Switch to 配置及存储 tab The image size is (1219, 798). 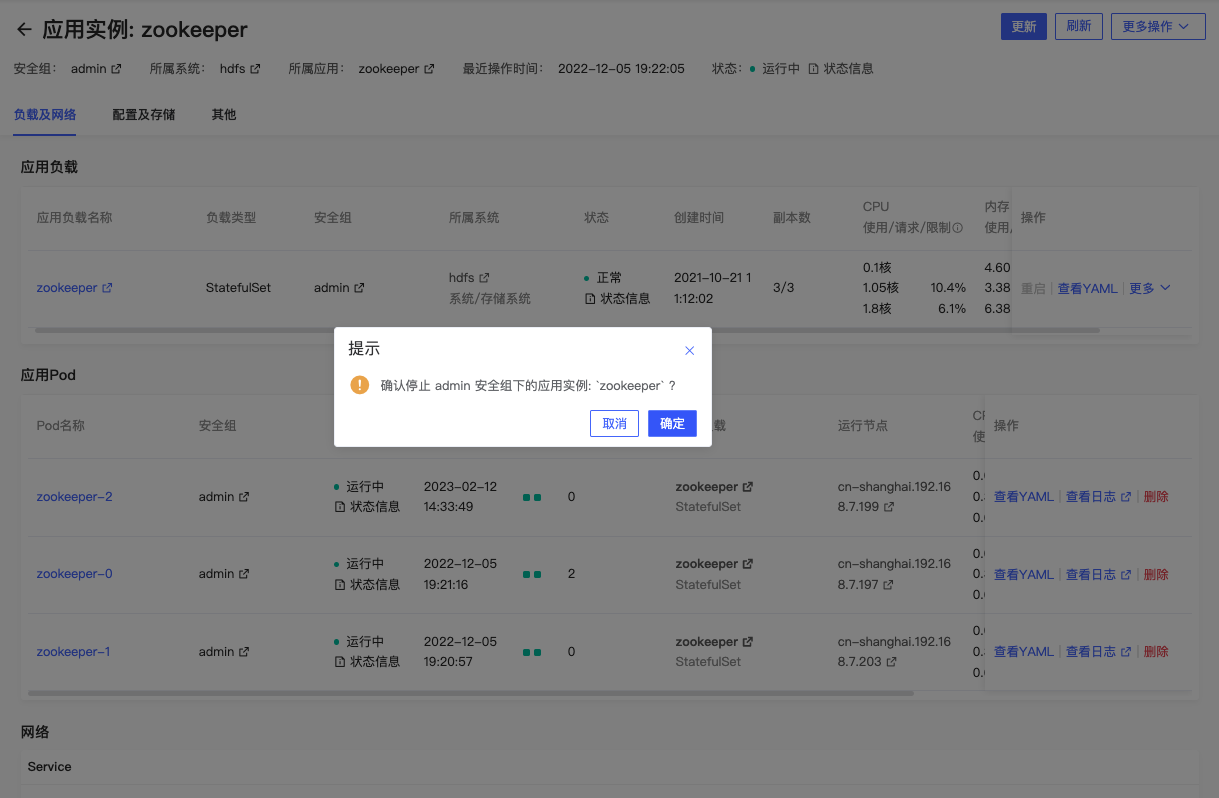144,115
